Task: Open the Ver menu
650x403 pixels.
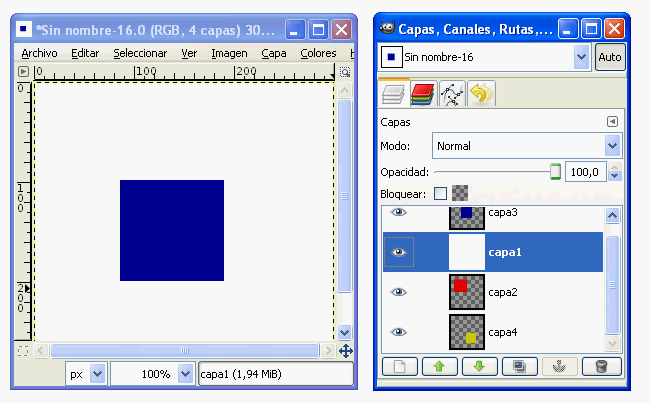Action: click(x=189, y=53)
